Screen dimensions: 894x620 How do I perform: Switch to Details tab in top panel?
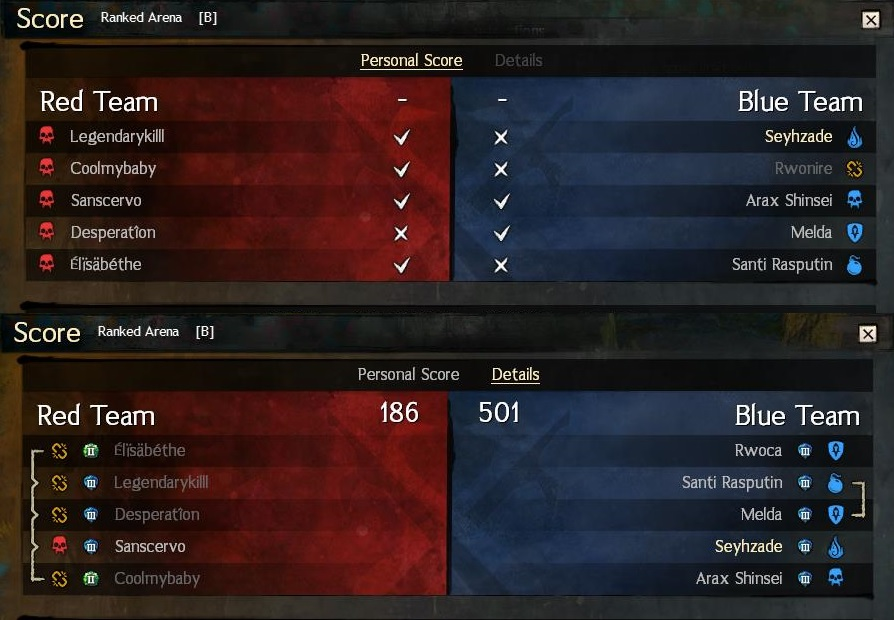pyautogui.click(x=518, y=60)
